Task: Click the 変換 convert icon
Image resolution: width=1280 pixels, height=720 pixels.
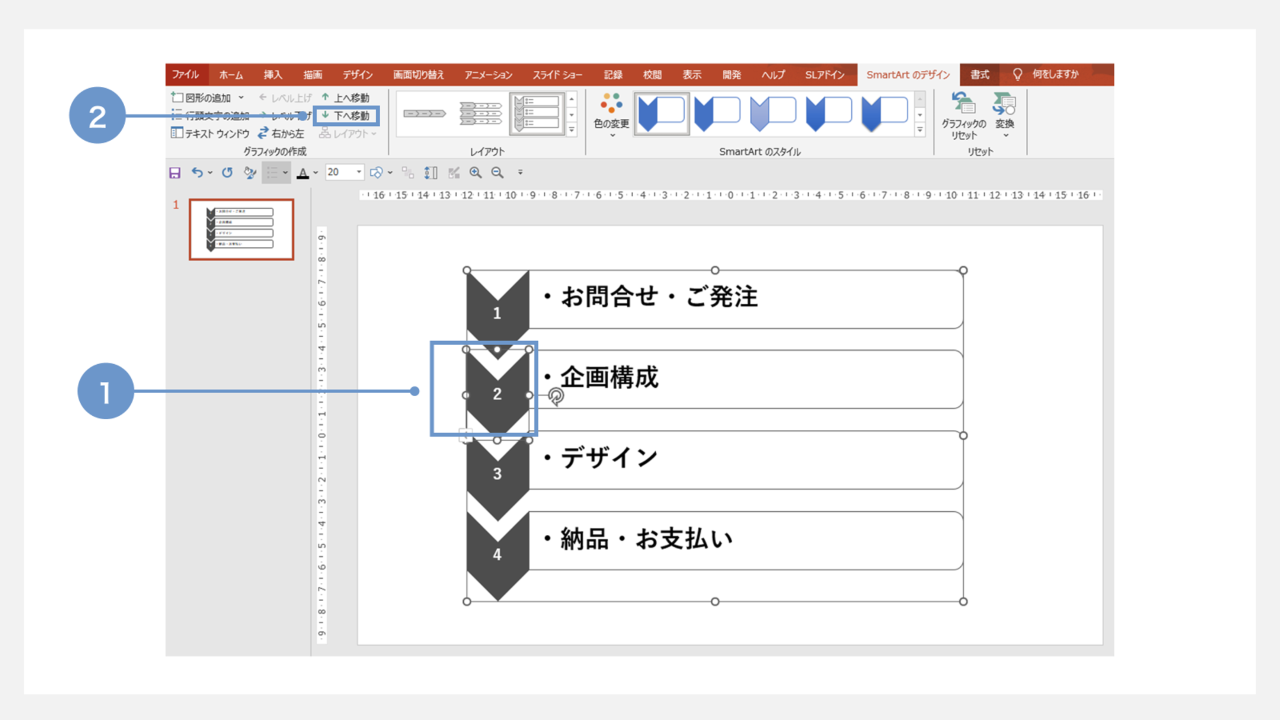Action: pos(1004,103)
